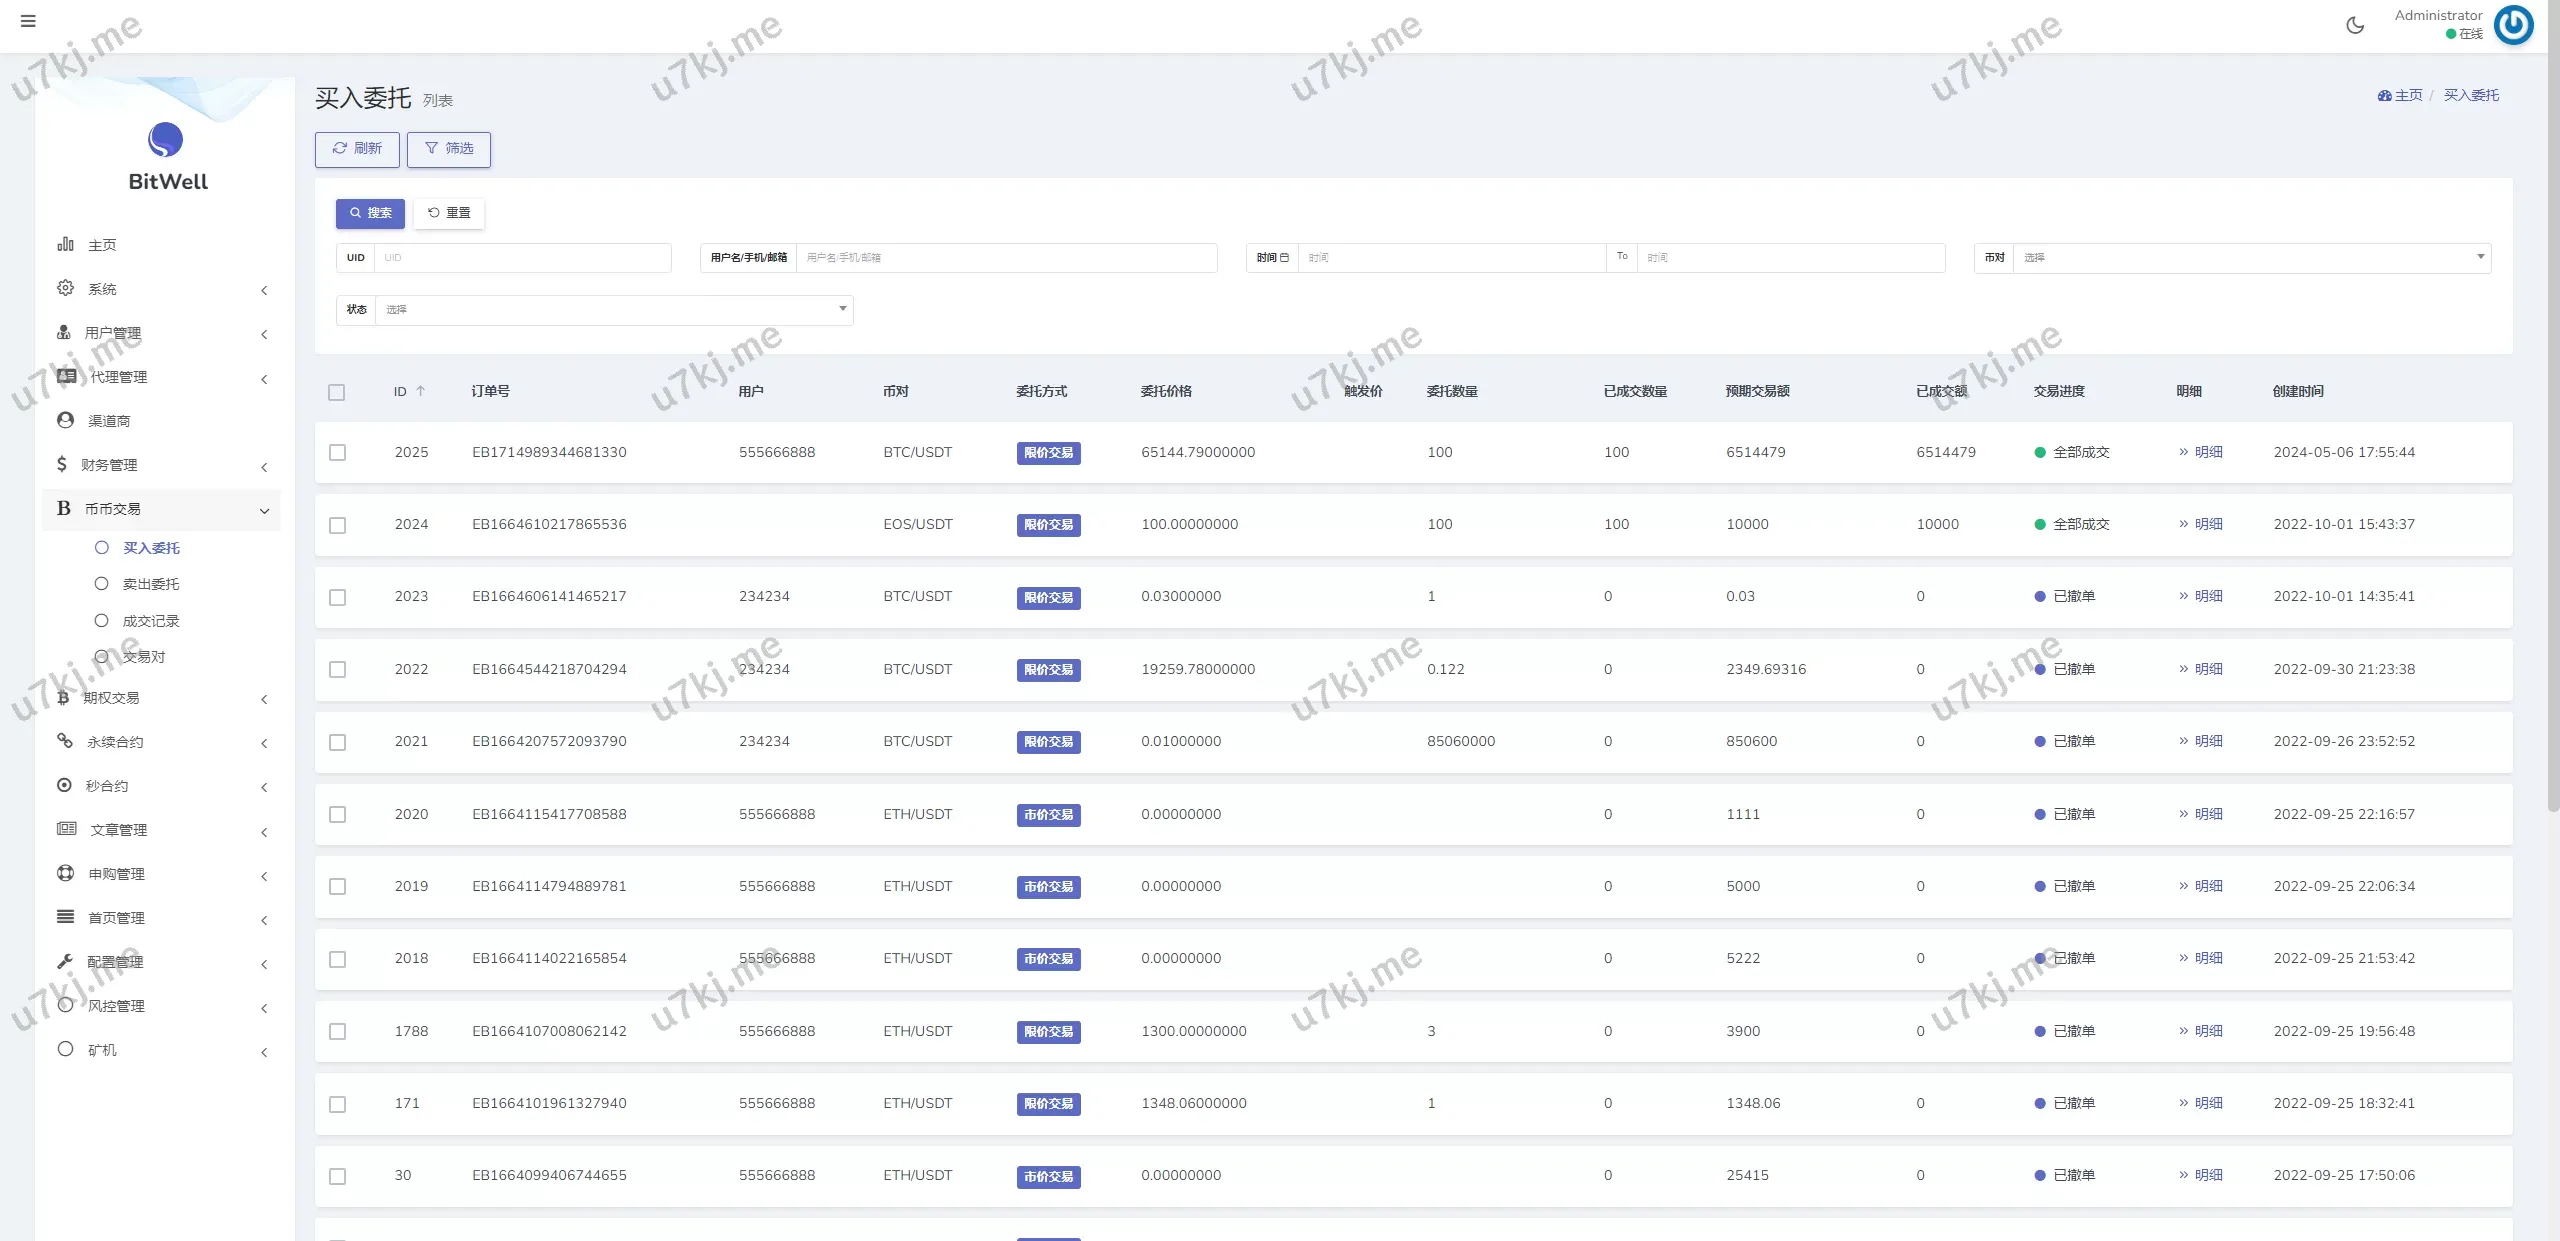The width and height of the screenshot is (2560, 1241).
Task: Open 主页 bar-chart icon in sidebar
Action: point(65,244)
